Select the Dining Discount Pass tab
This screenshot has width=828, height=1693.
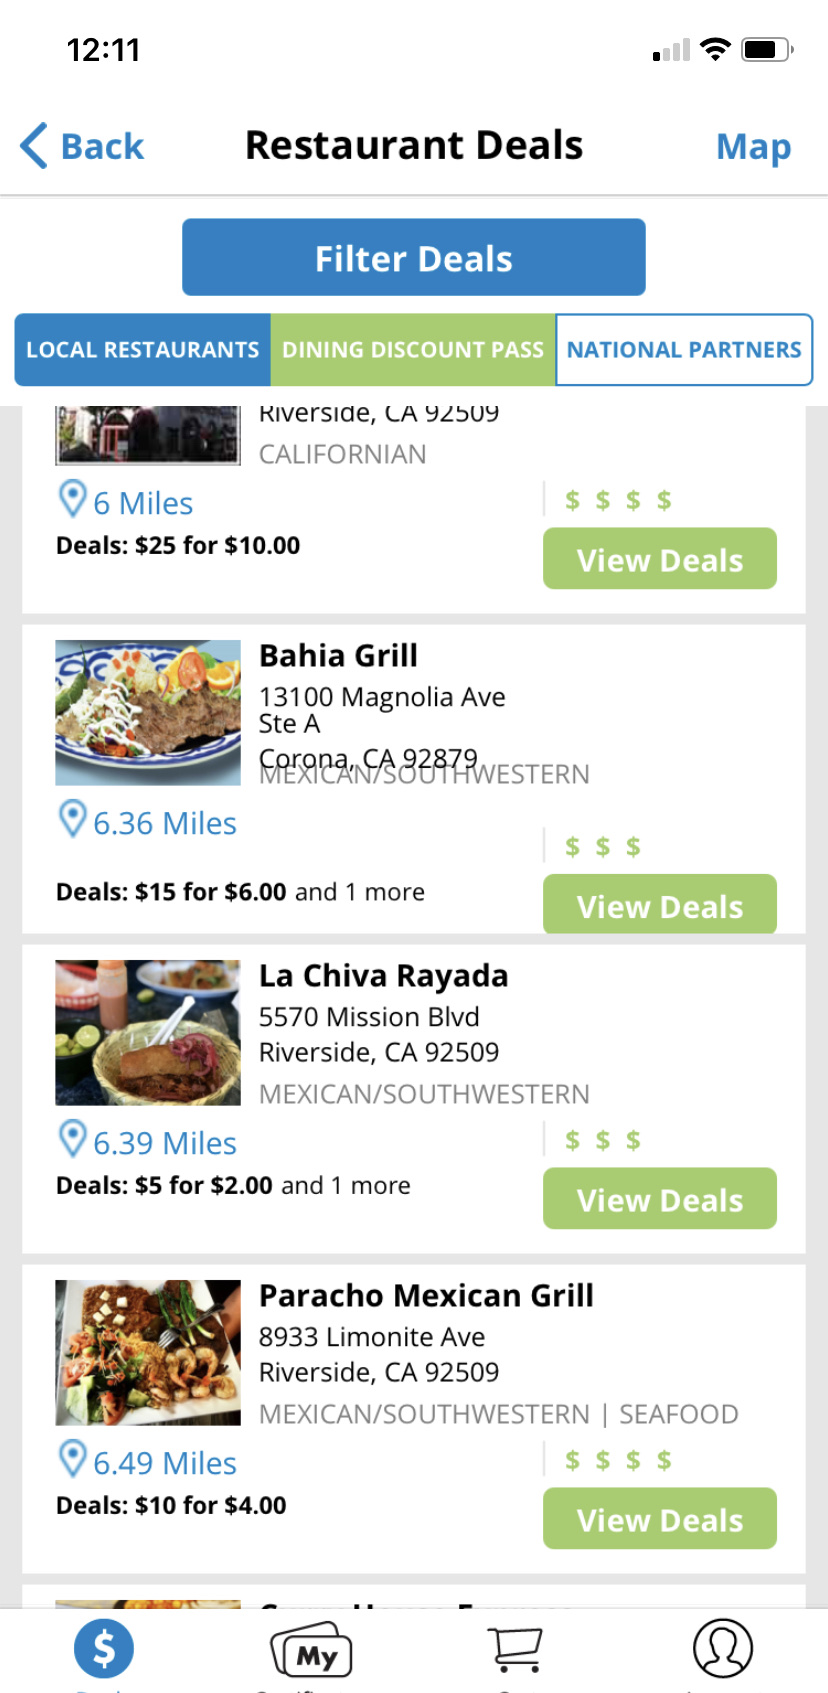pos(413,350)
